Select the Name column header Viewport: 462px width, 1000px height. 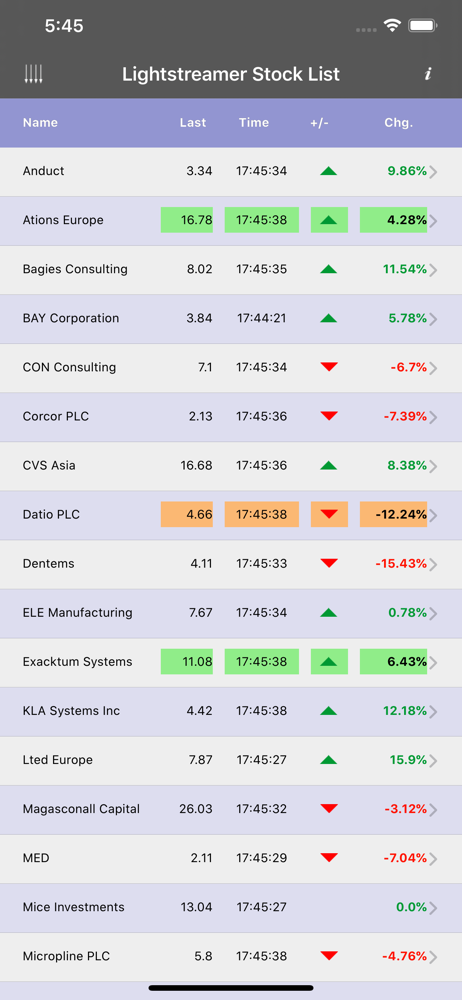point(40,122)
